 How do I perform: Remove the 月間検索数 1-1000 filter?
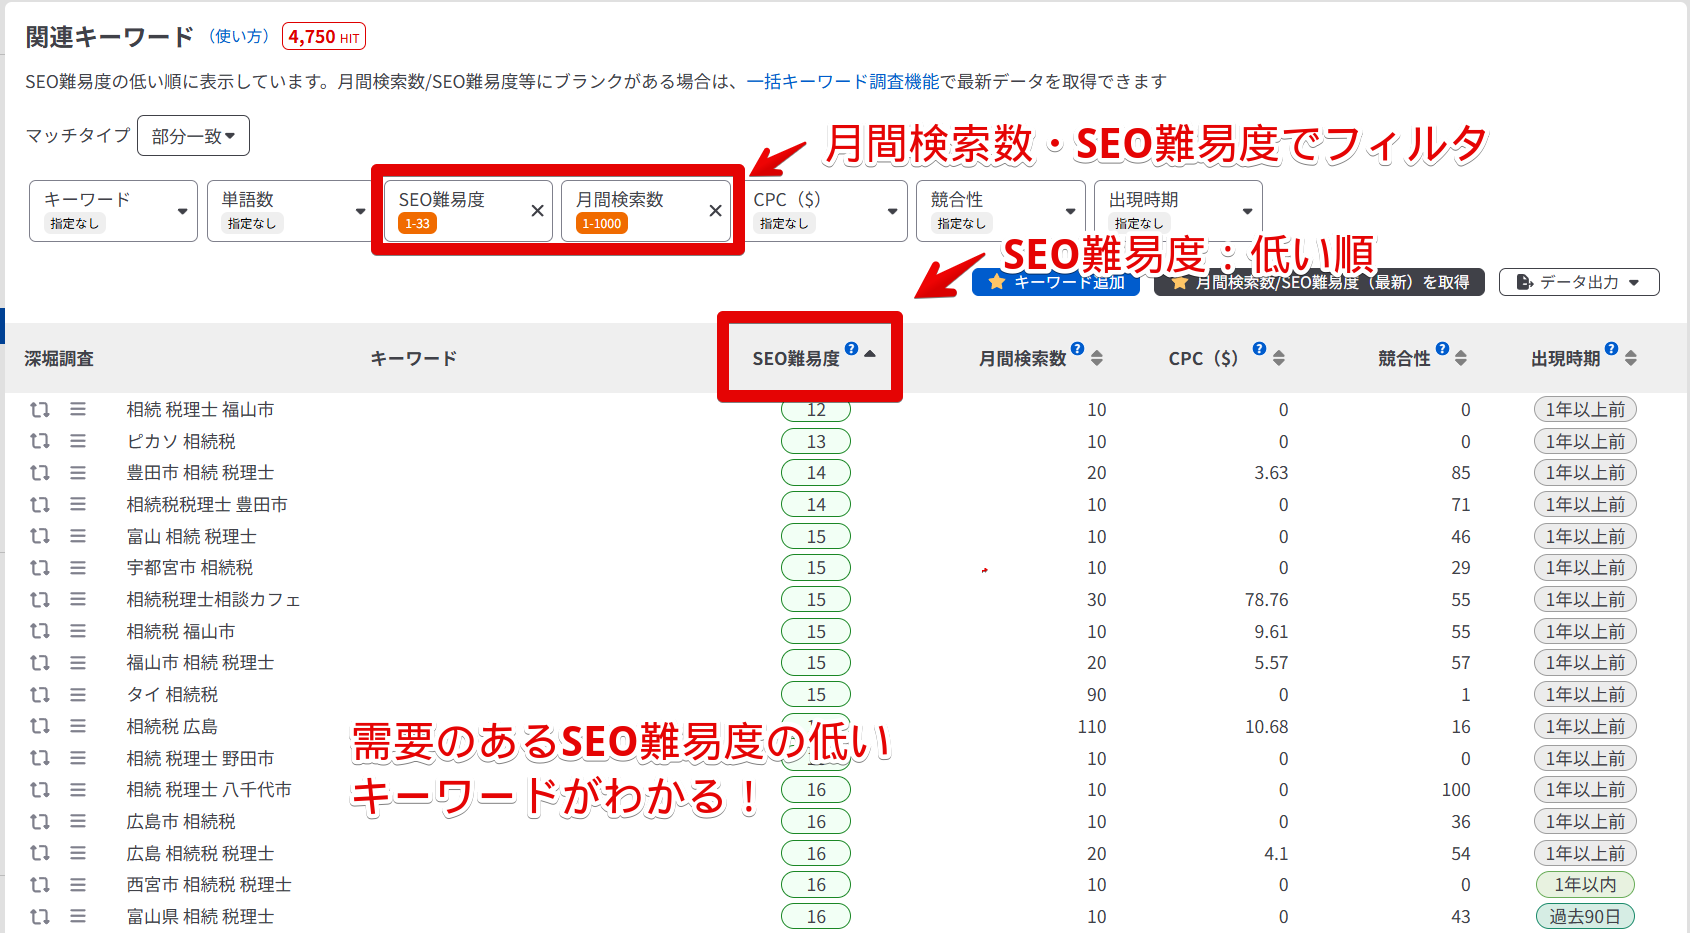tap(715, 211)
